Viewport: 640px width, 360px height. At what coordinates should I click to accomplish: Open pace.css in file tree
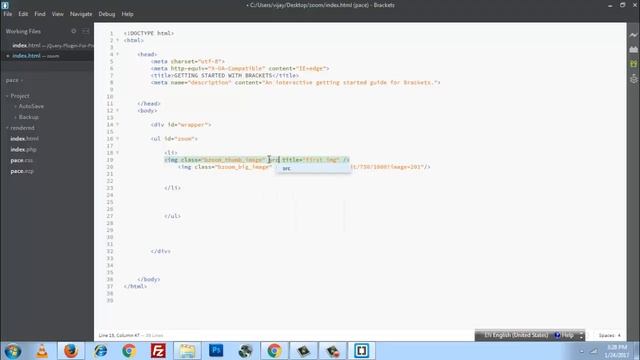click(x=22, y=160)
